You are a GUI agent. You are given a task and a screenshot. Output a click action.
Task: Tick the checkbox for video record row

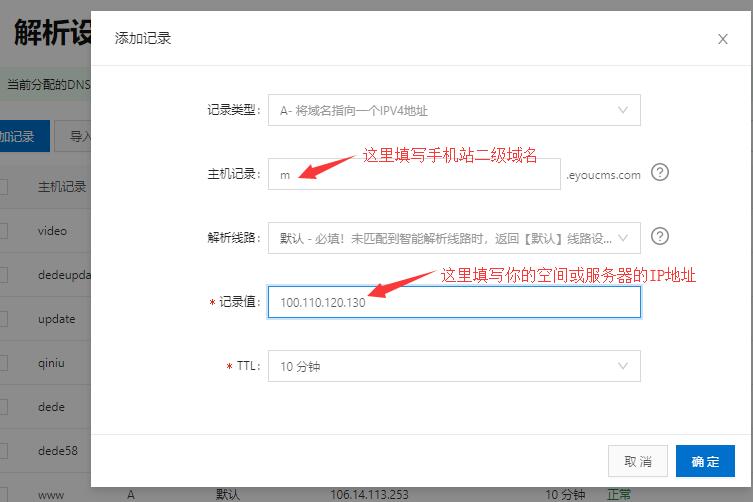[3, 231]
